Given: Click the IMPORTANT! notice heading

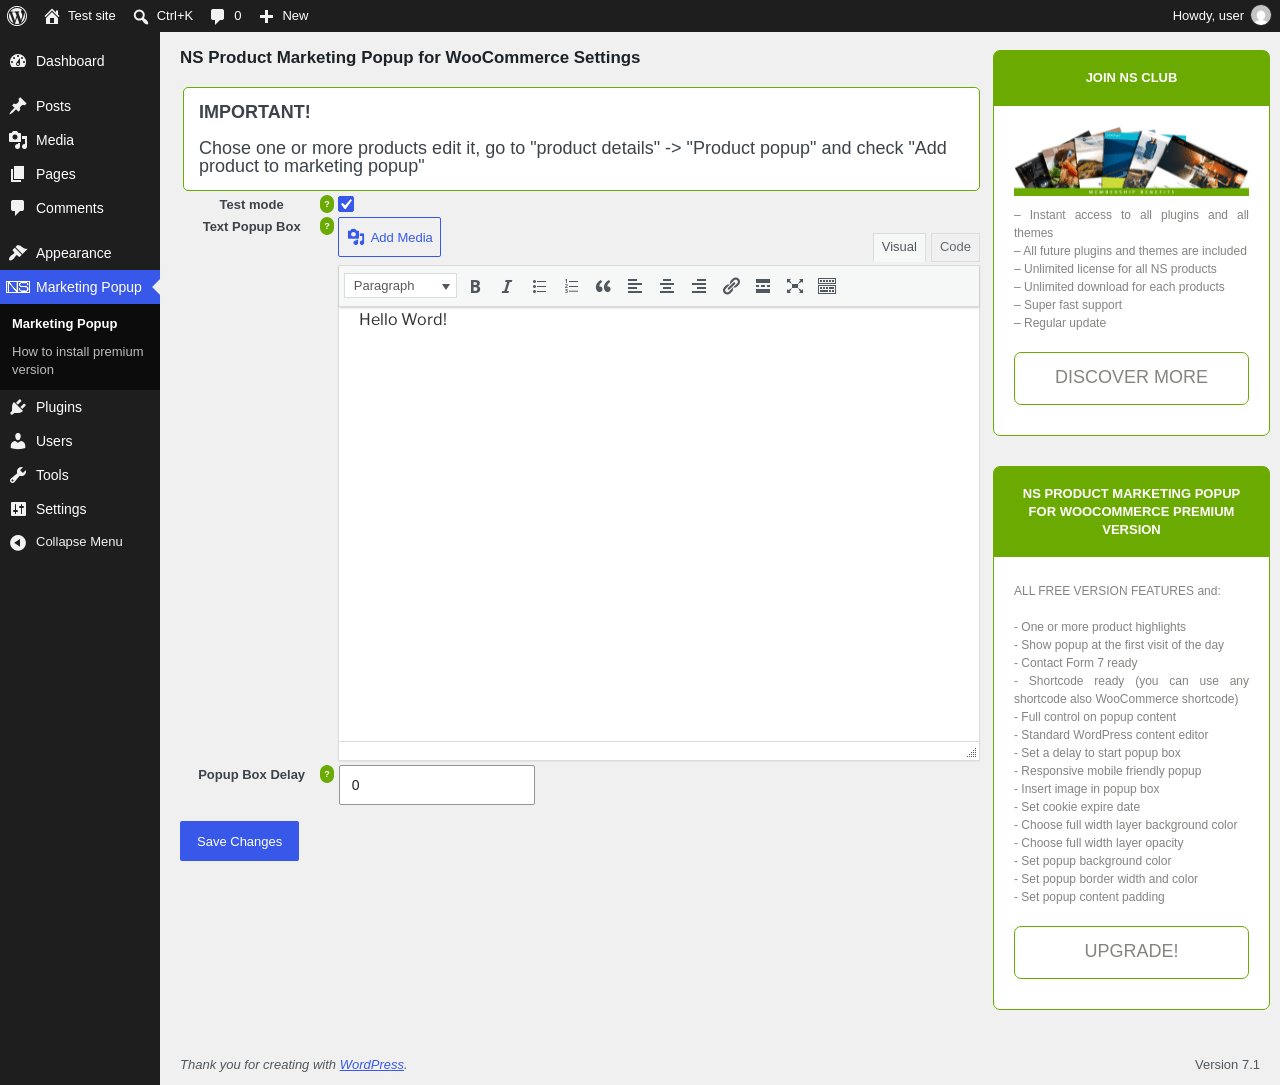Looking at the screenshot, I should click(255, 112).
